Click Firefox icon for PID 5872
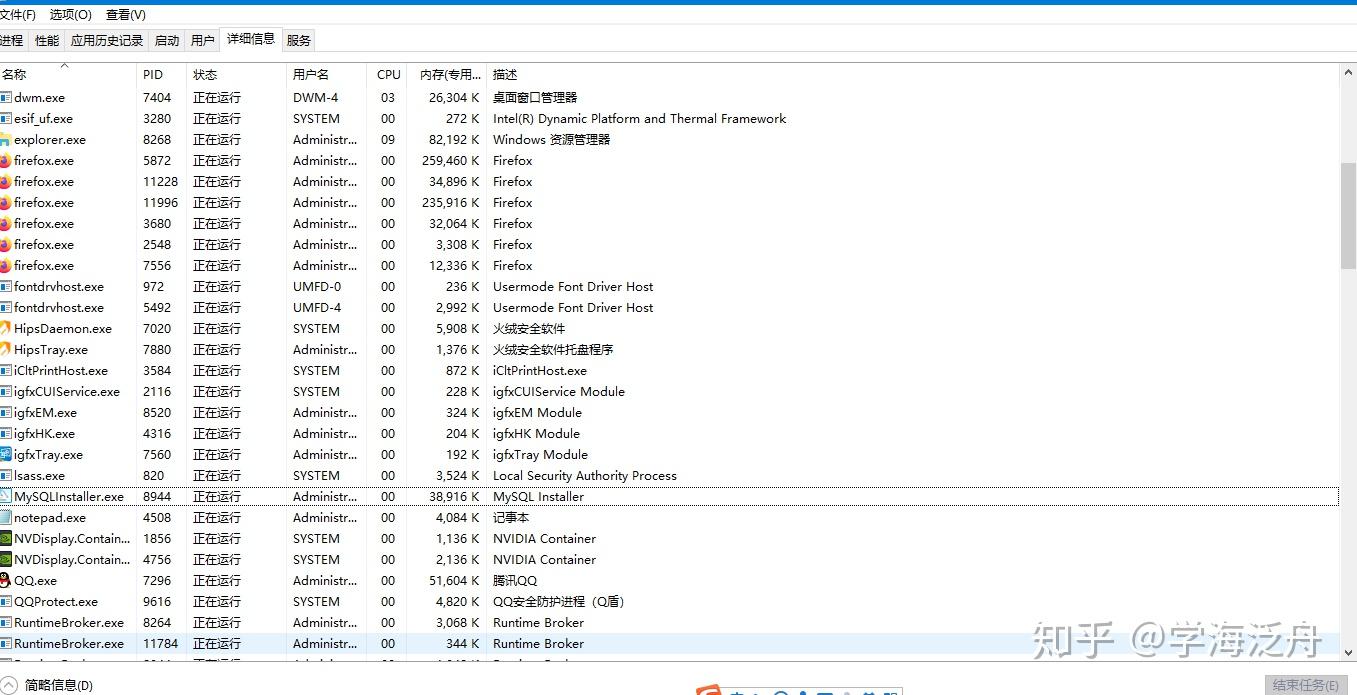 (x=5, y=160)
